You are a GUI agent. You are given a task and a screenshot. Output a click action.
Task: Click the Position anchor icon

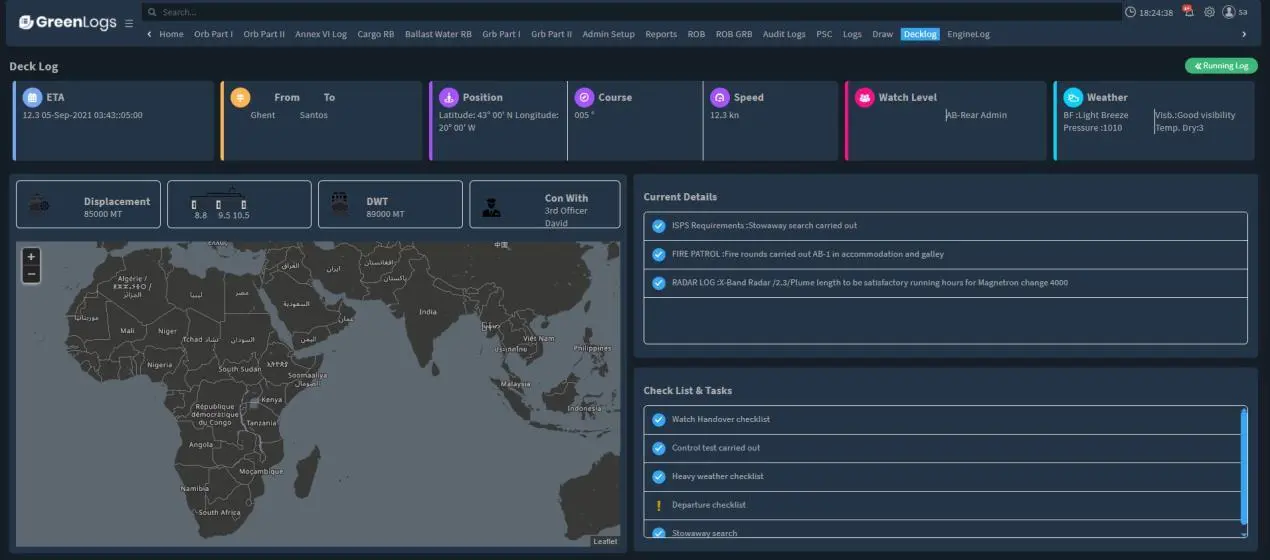tap(448, 97)
